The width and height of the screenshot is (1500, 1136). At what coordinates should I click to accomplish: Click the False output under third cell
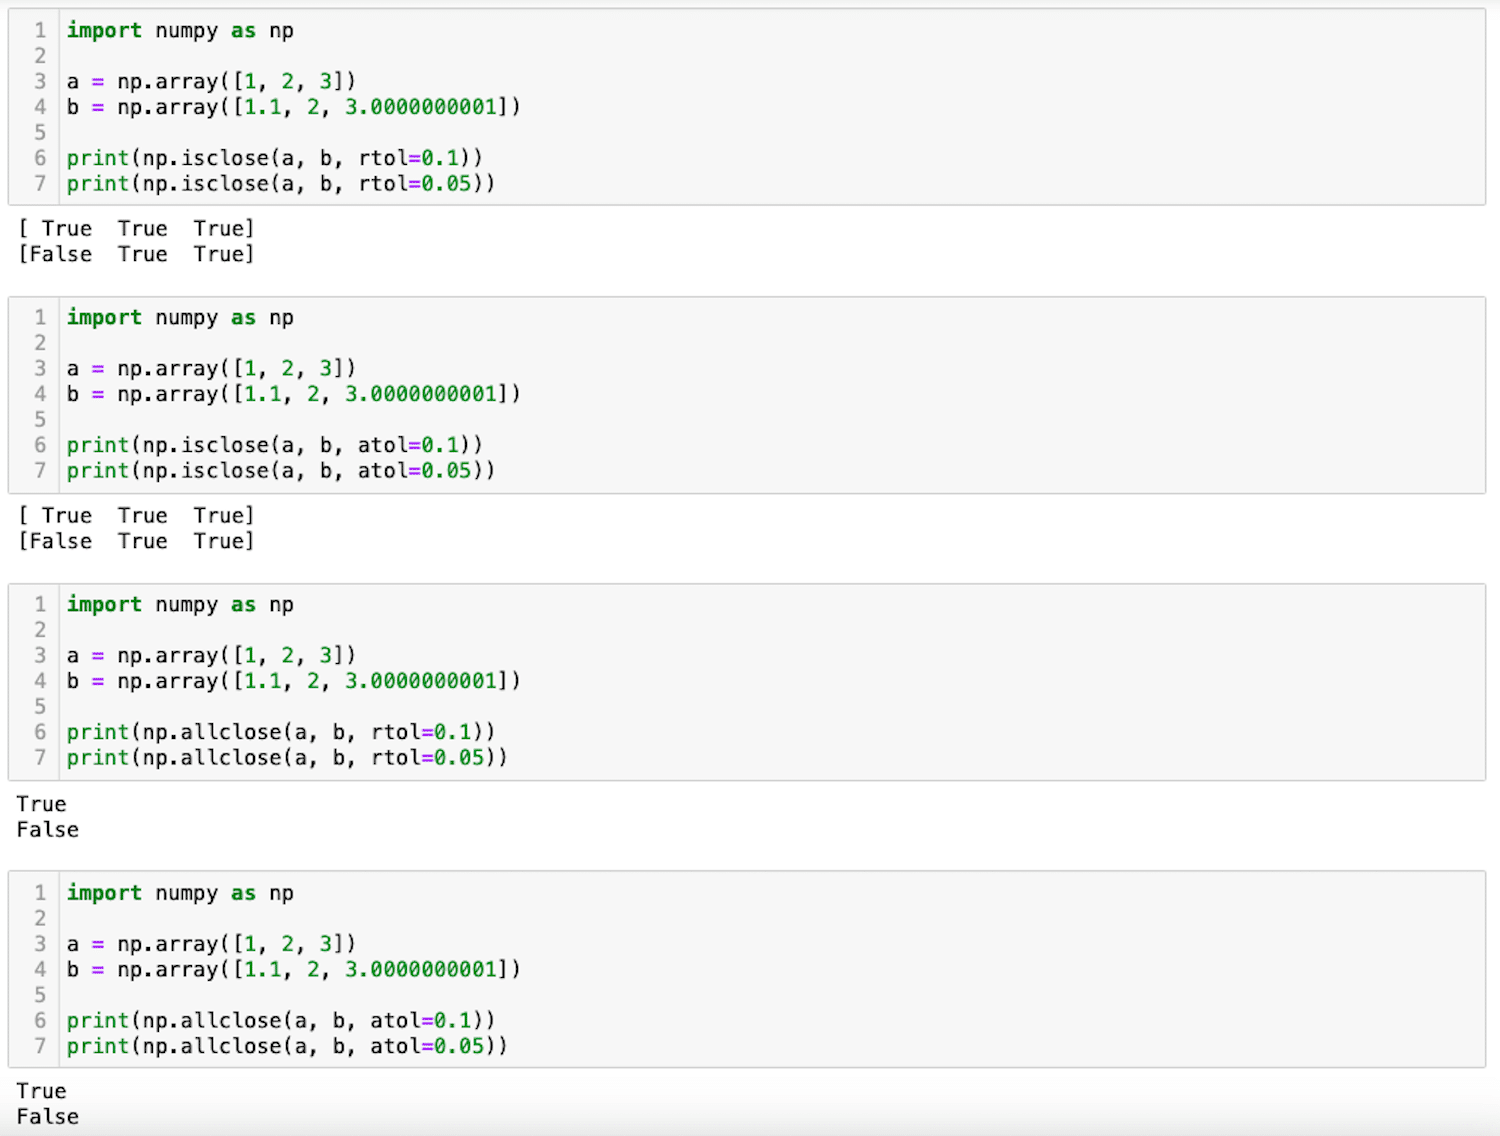[x=48, y=830]
